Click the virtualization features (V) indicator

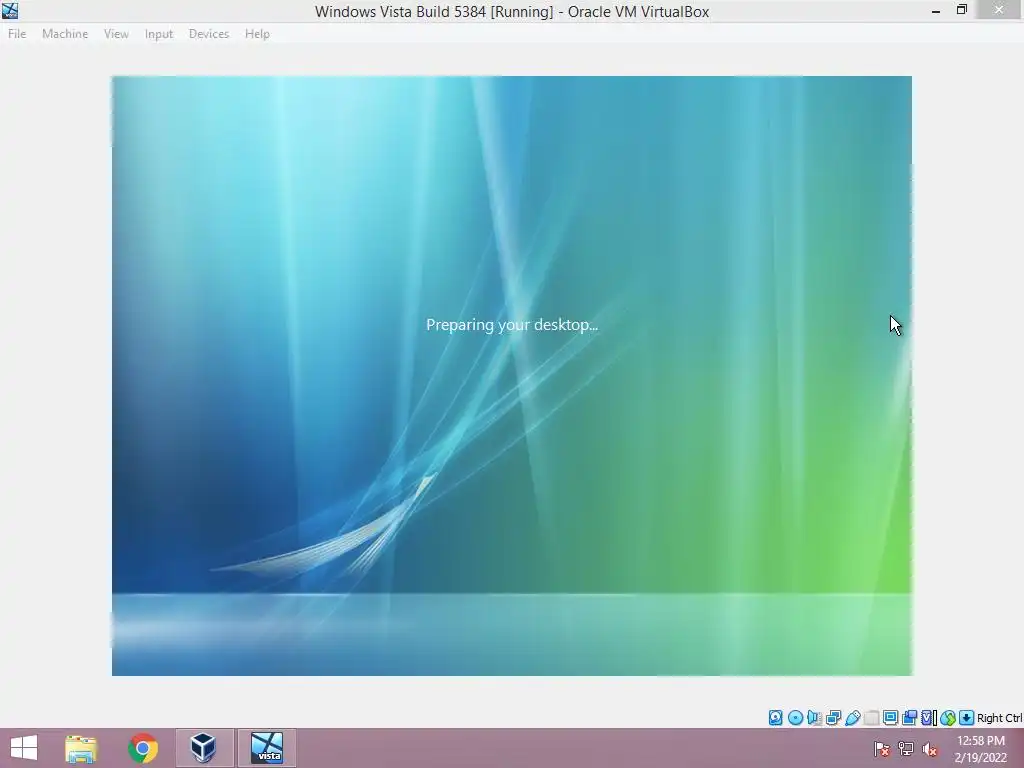click(929, 718)
